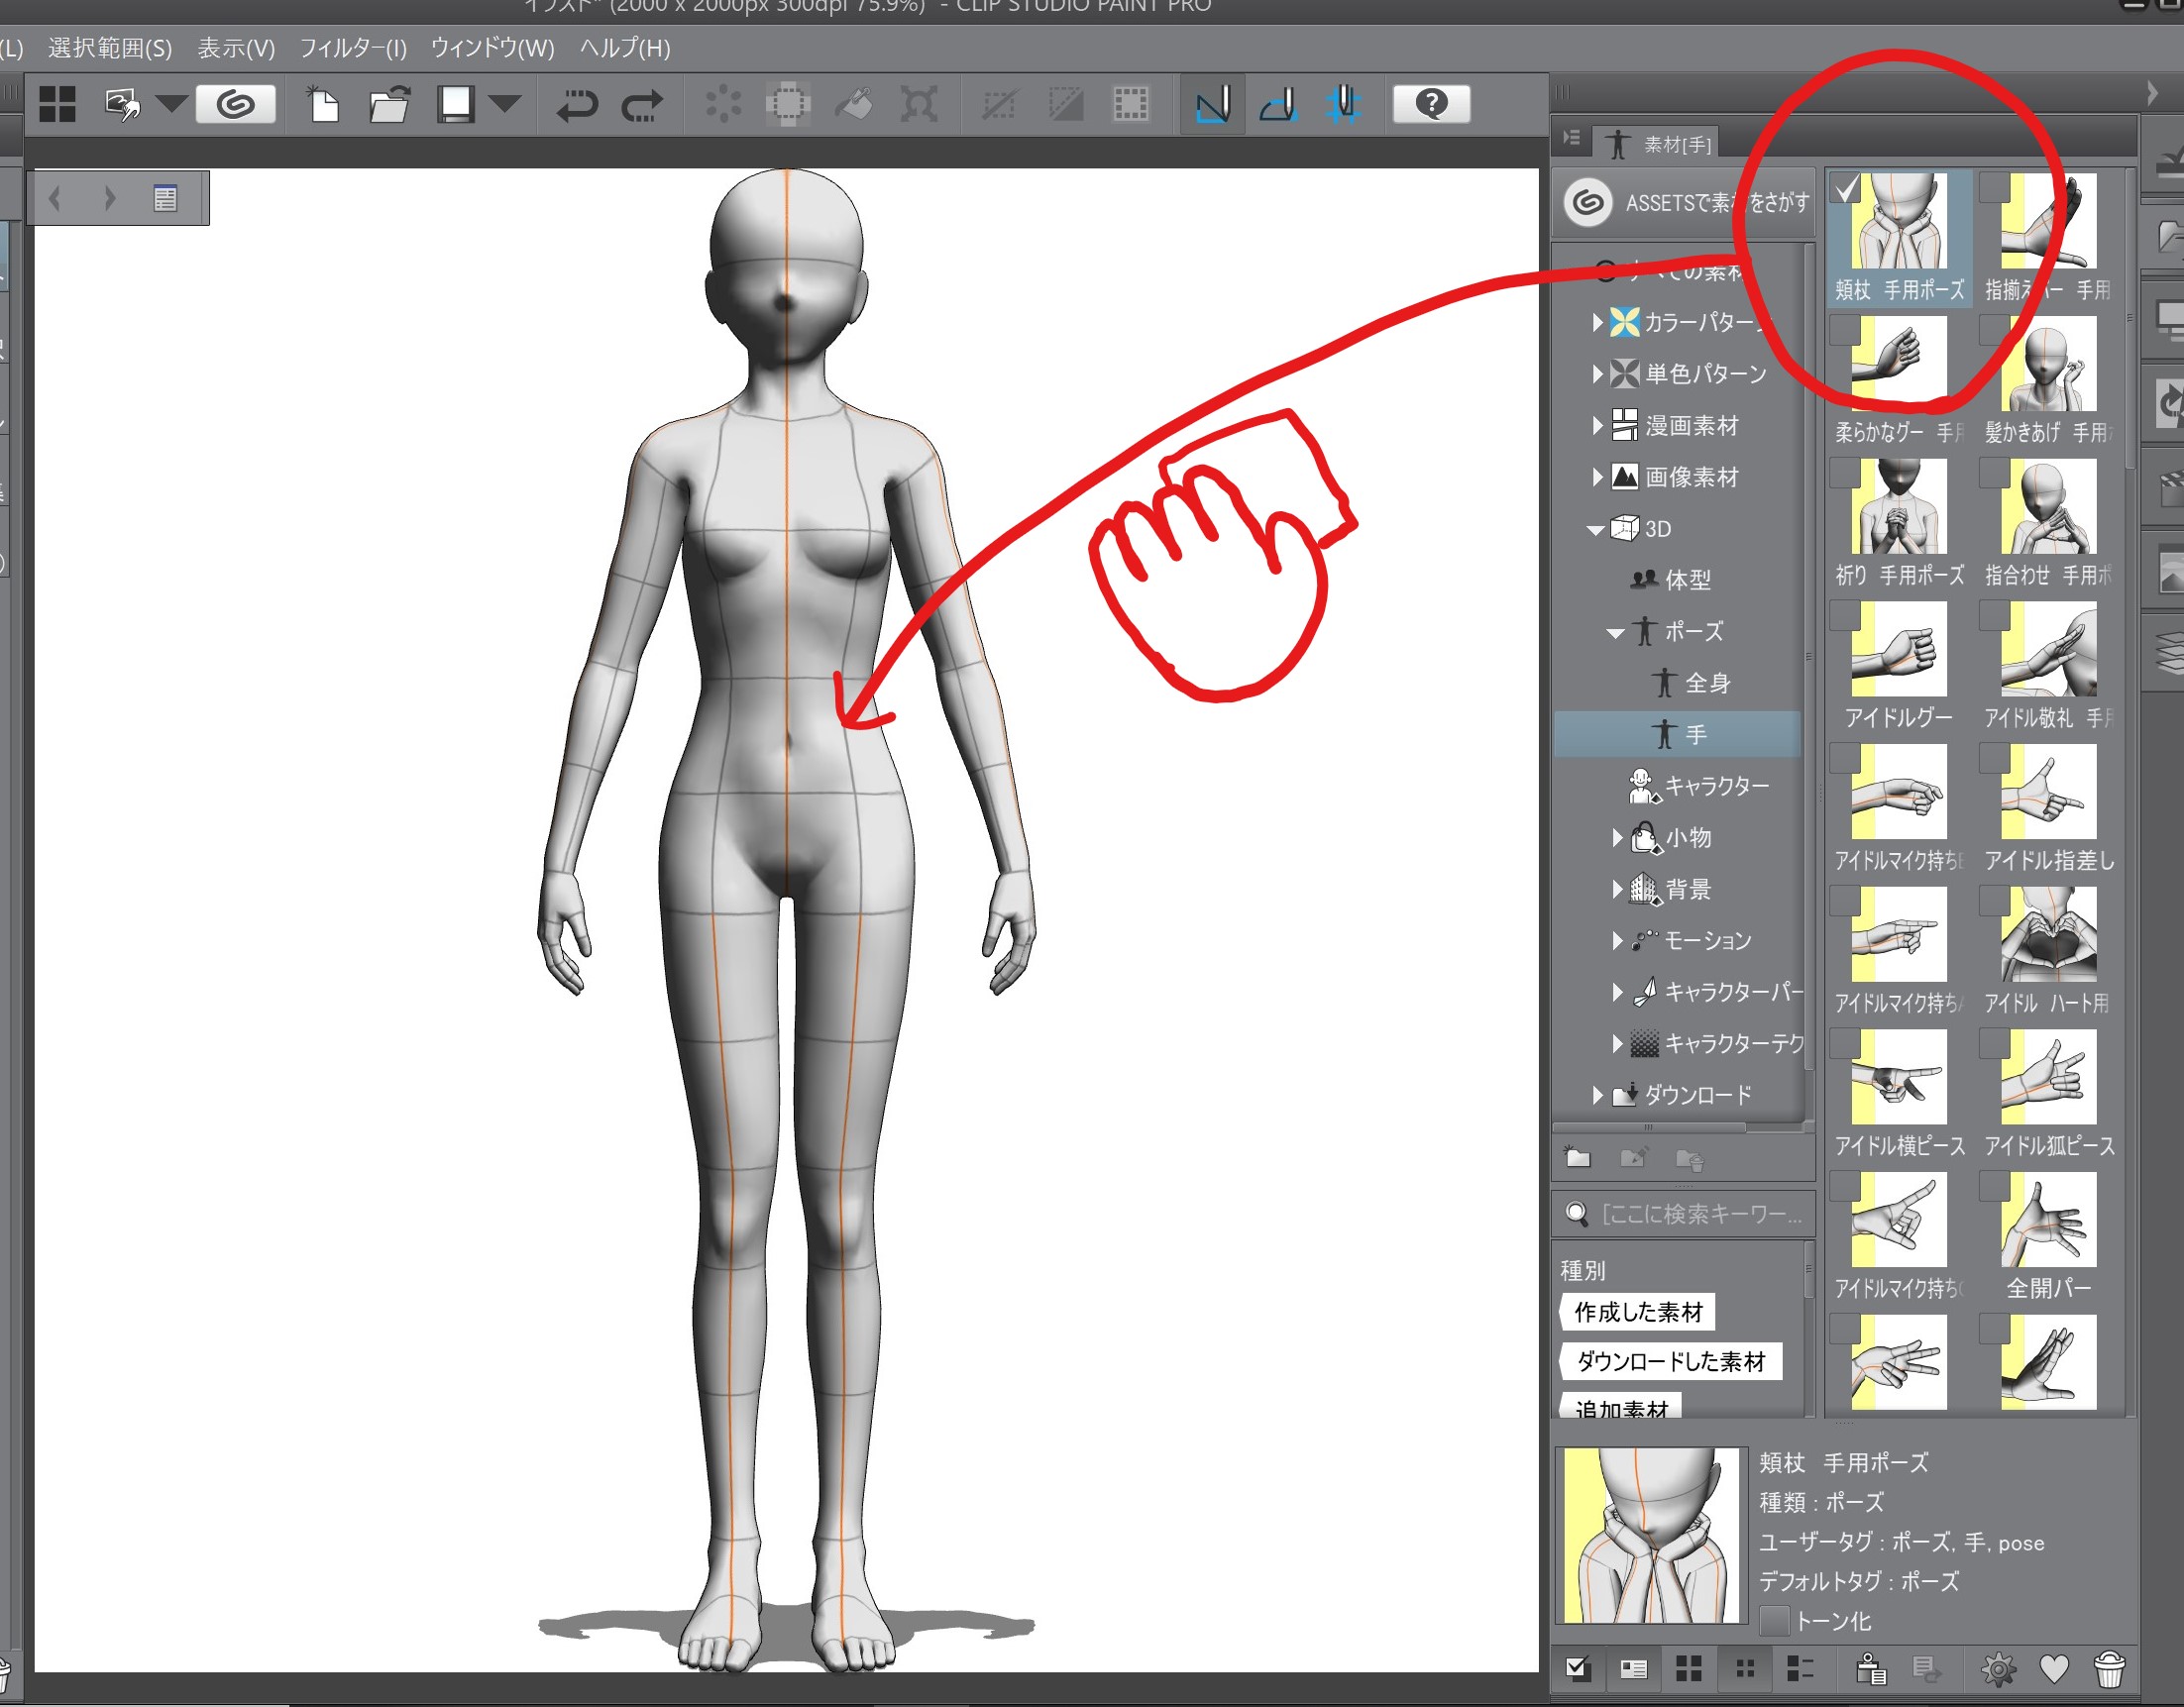Open the フィルター(I) menu
2184x1707 pixels.
pos(353,48)
